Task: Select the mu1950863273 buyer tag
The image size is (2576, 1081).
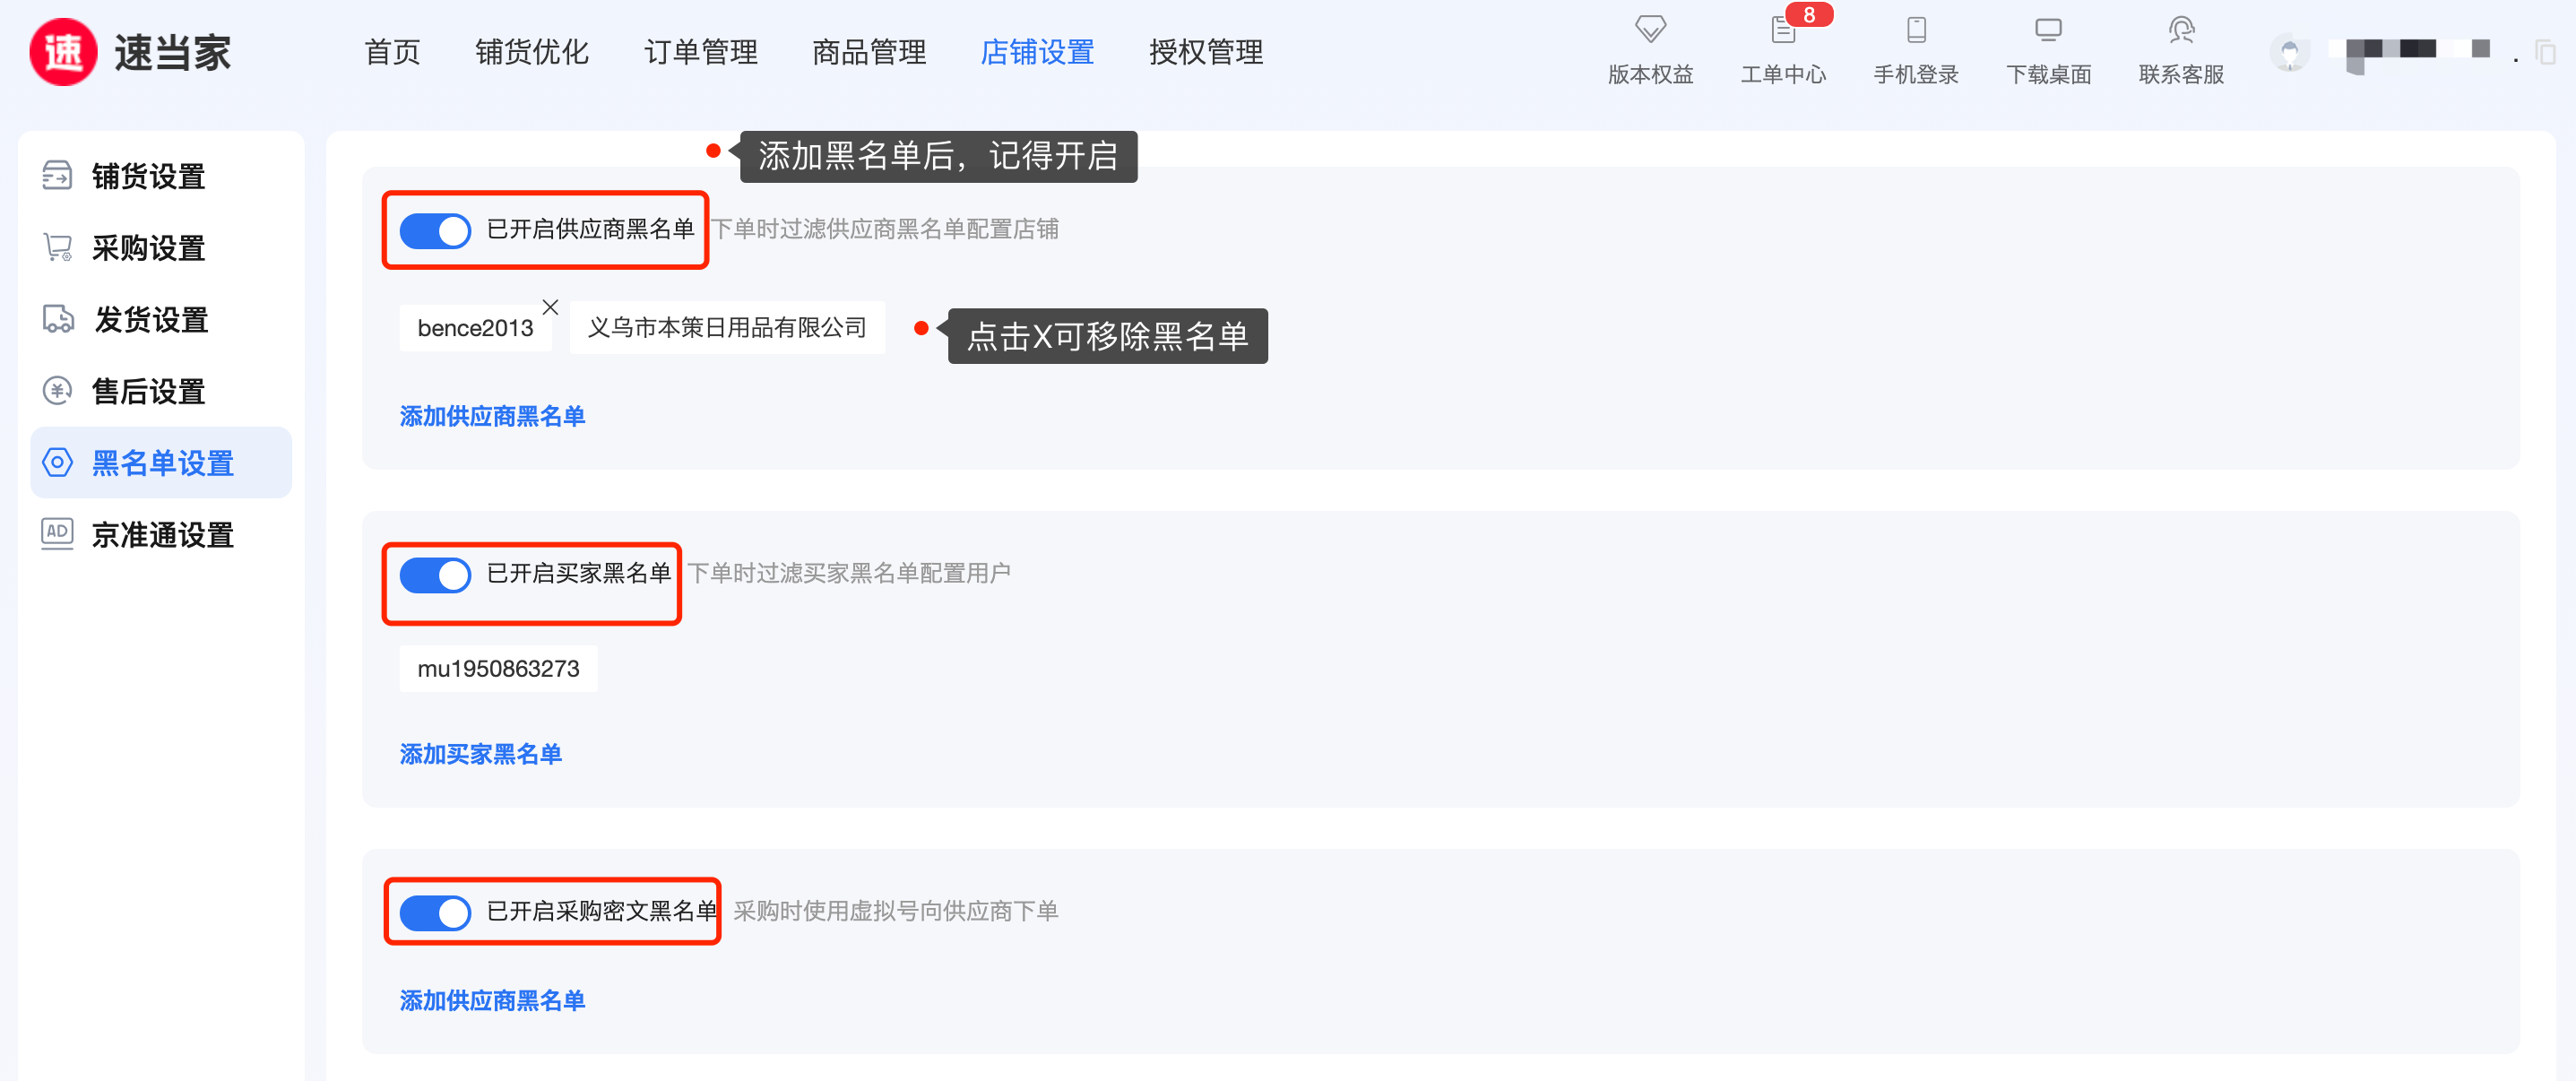Action: click(498, 669)
